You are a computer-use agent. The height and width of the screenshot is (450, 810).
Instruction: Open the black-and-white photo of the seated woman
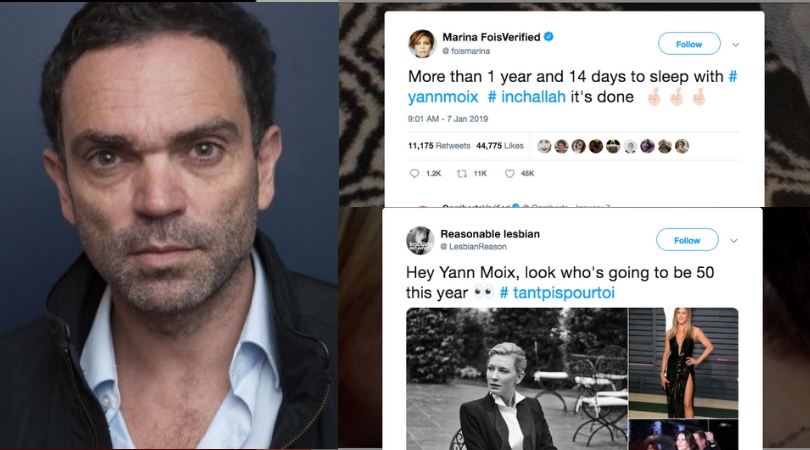click(514, 378)
